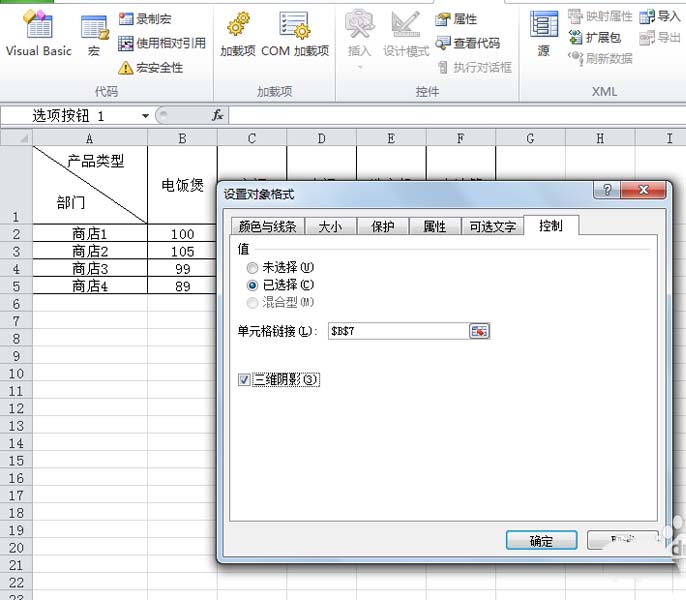Toggle 使用相对引用 option
The image size is (686, 600).
[x=162, y=43]
